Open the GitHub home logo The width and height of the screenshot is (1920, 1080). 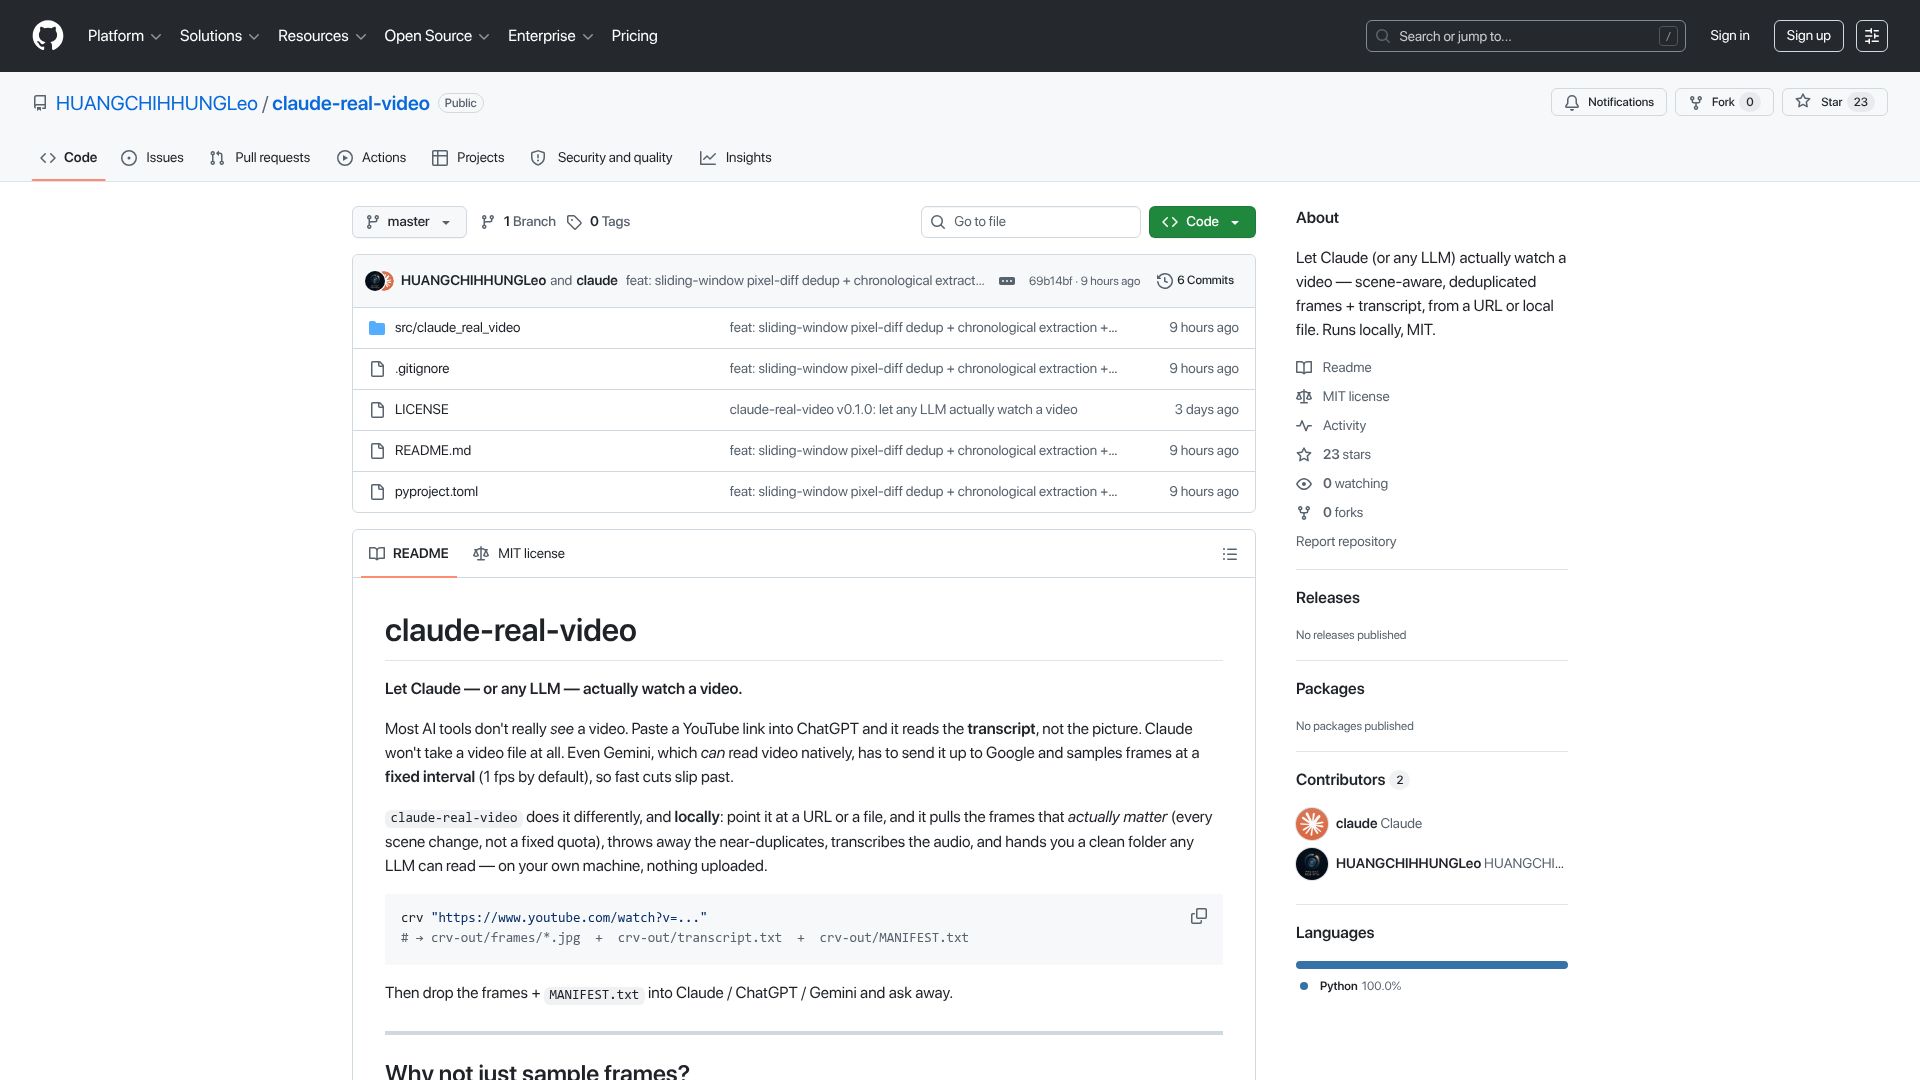click(48, 36)
